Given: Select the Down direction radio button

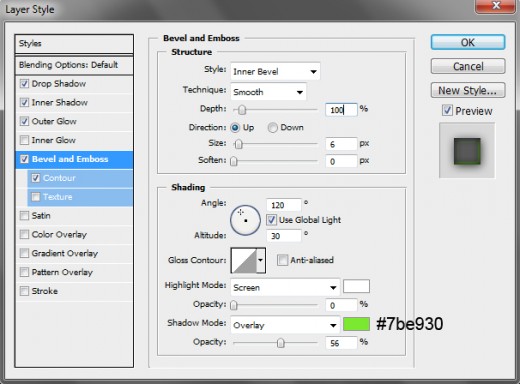Looking at the screenshot, I should click(272, 128).
